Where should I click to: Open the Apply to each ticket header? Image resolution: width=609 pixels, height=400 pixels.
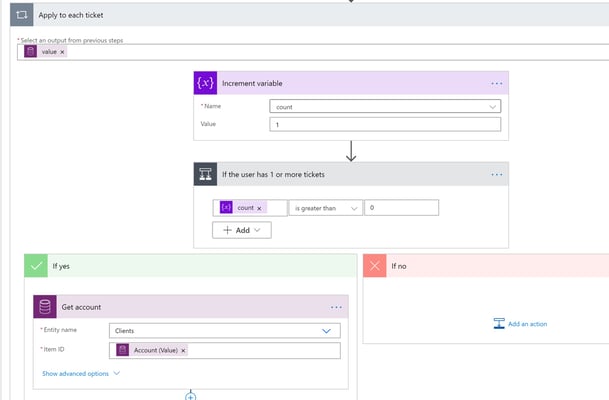tap(310, 15)
